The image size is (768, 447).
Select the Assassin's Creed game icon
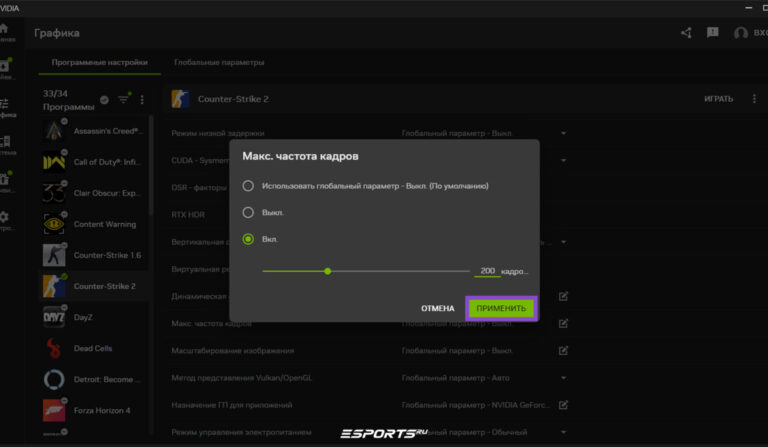pyautogui.click(x=54, y=131)
